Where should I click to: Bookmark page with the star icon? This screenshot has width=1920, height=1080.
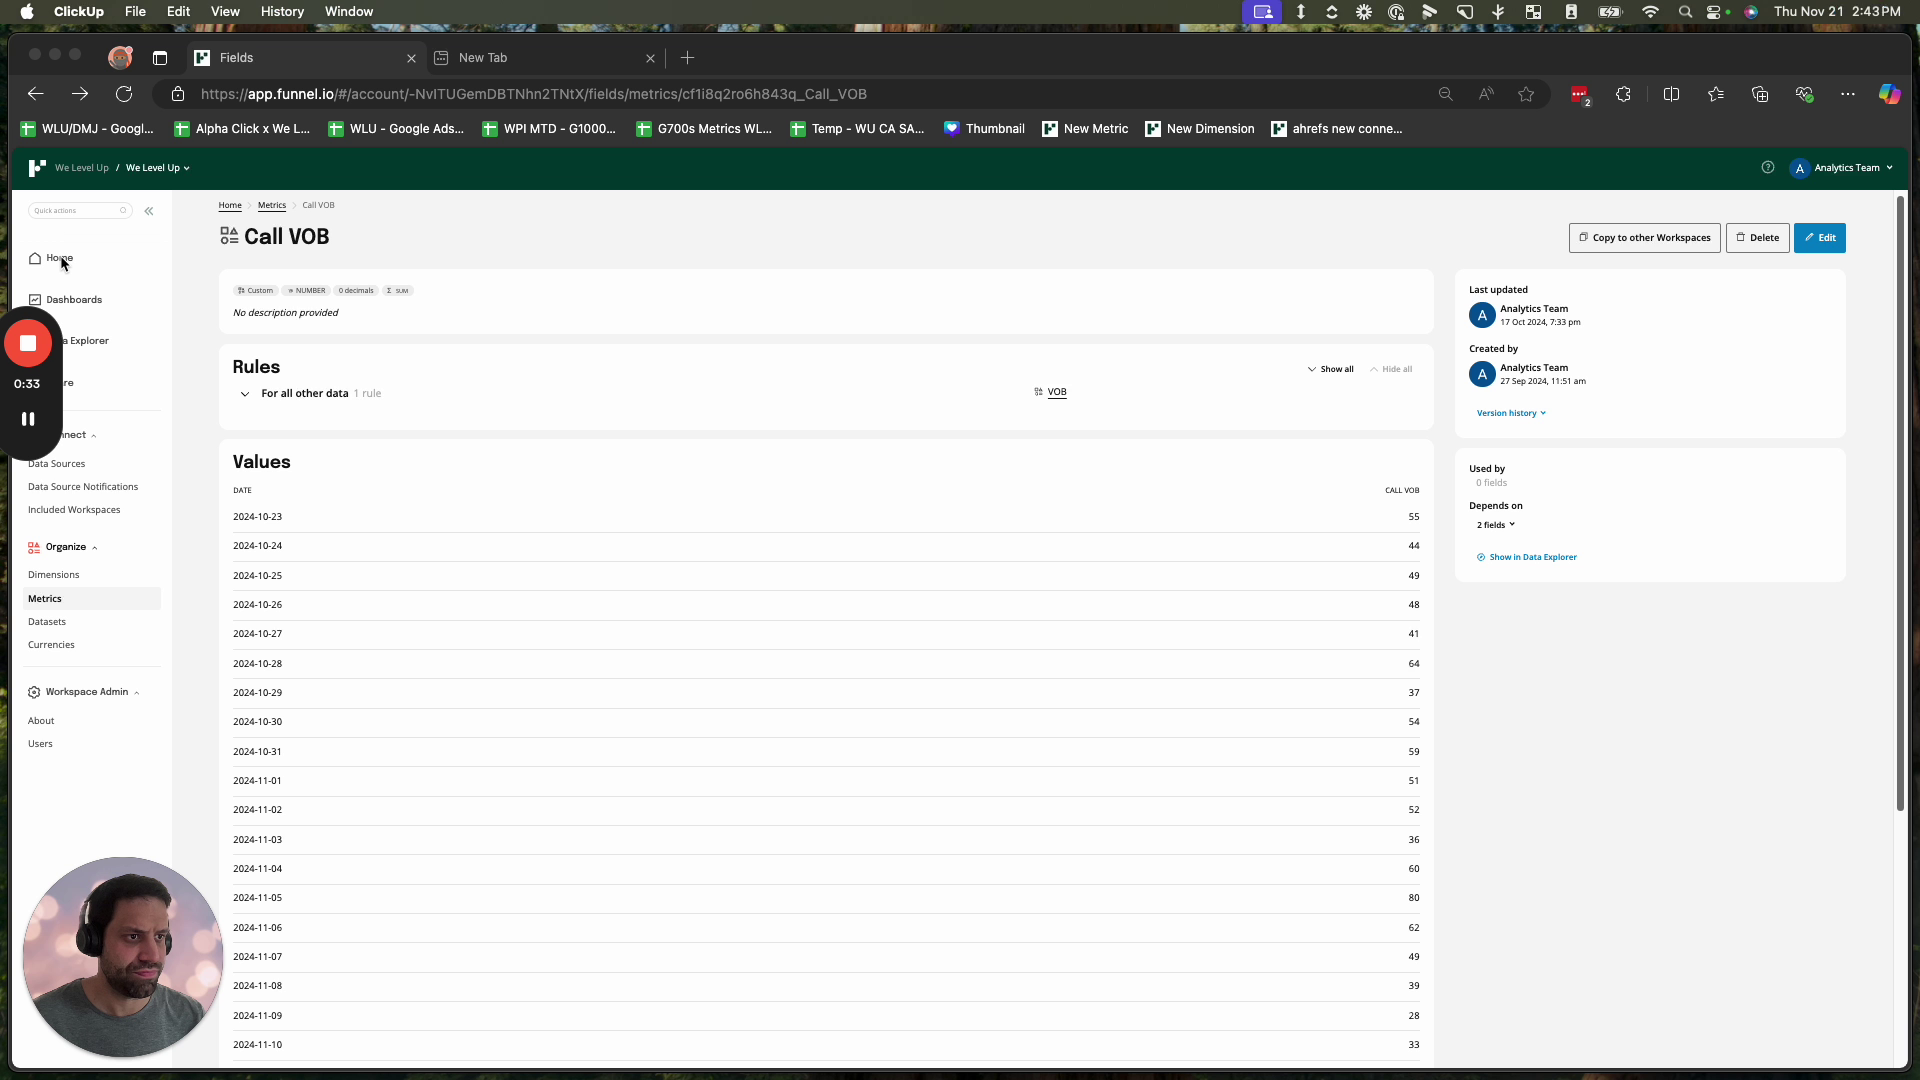coord(1526,94)
